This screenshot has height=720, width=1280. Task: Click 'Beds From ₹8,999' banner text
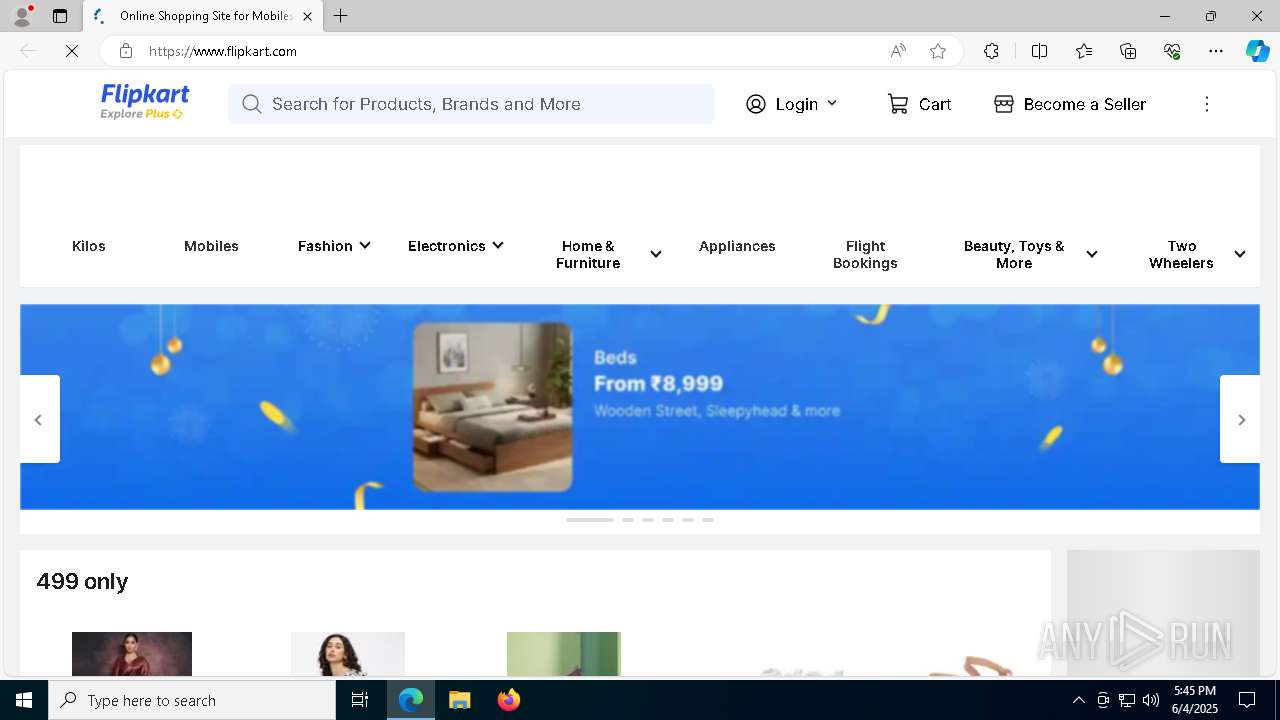click(658, 371)
